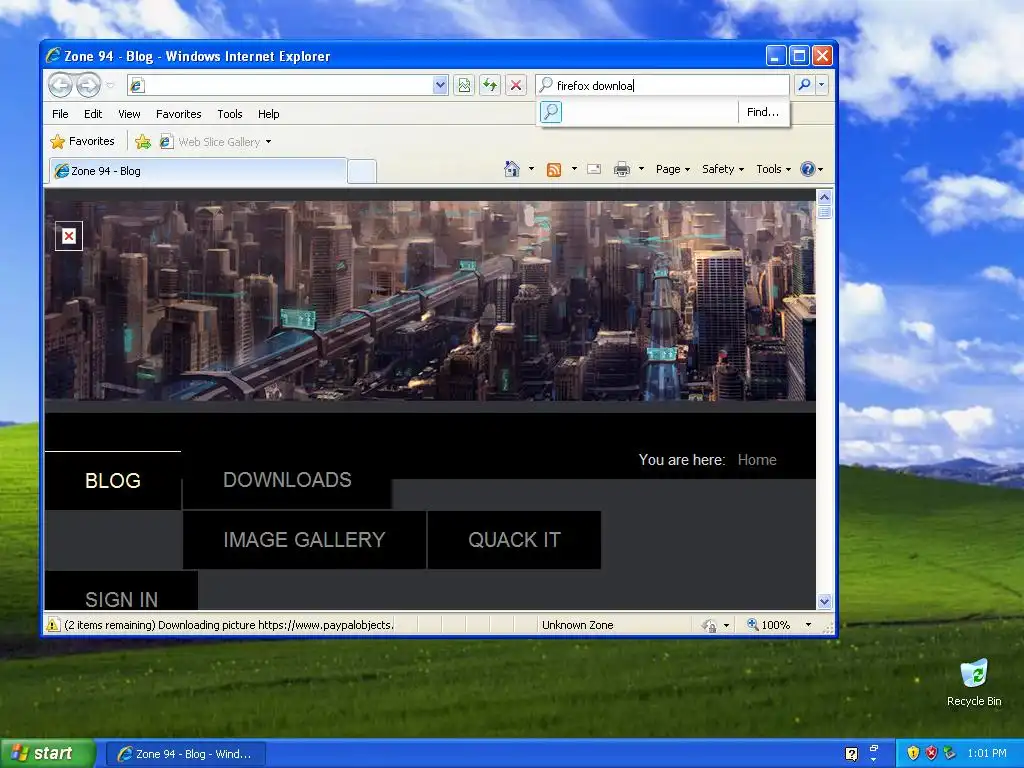Click the orange RSS Feeds icon
Image resolution: width=1024 pixels, height=768 pixels.
554,170
